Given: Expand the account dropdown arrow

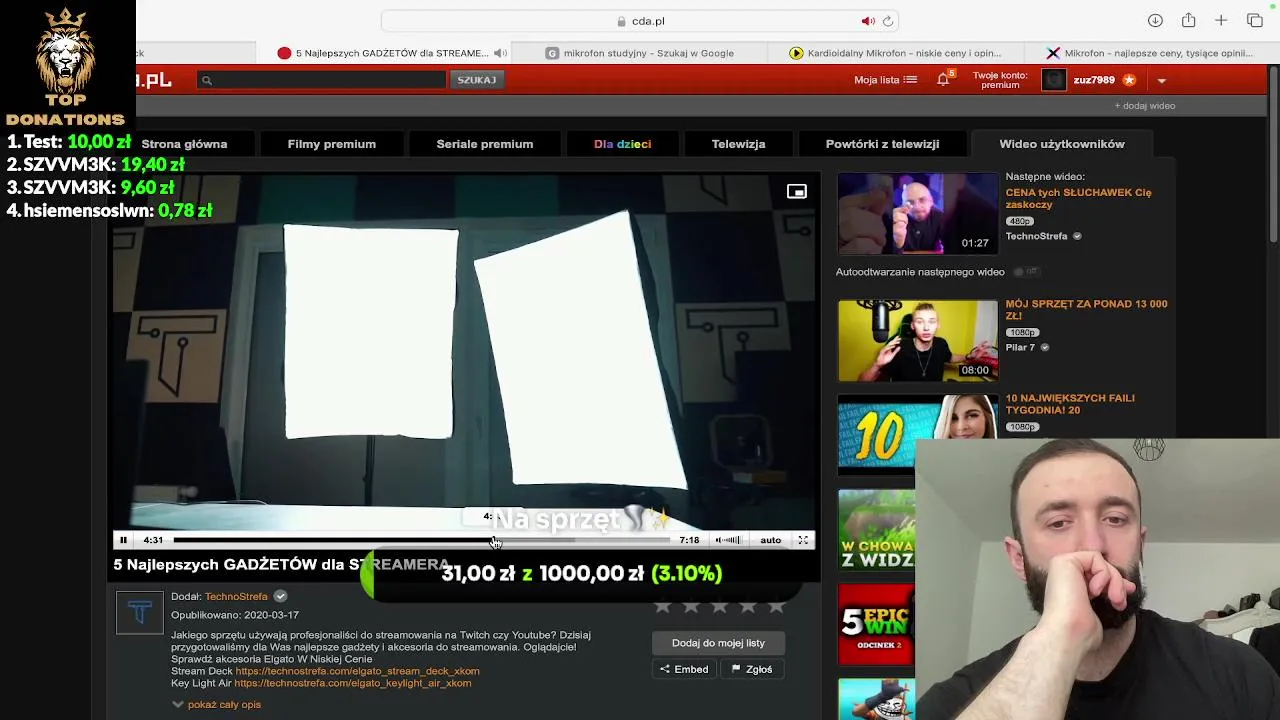Looking at the screenshot, I should (1161, 81).
